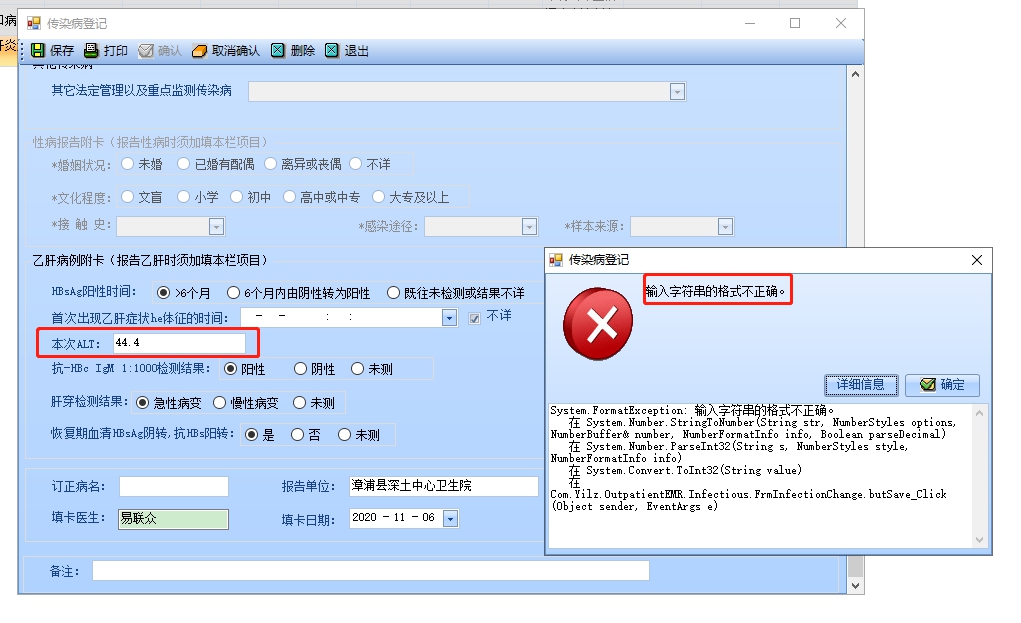The image size is (1021, 623).
Task: Click the 详细信息 button
Action: coord(861,385)
